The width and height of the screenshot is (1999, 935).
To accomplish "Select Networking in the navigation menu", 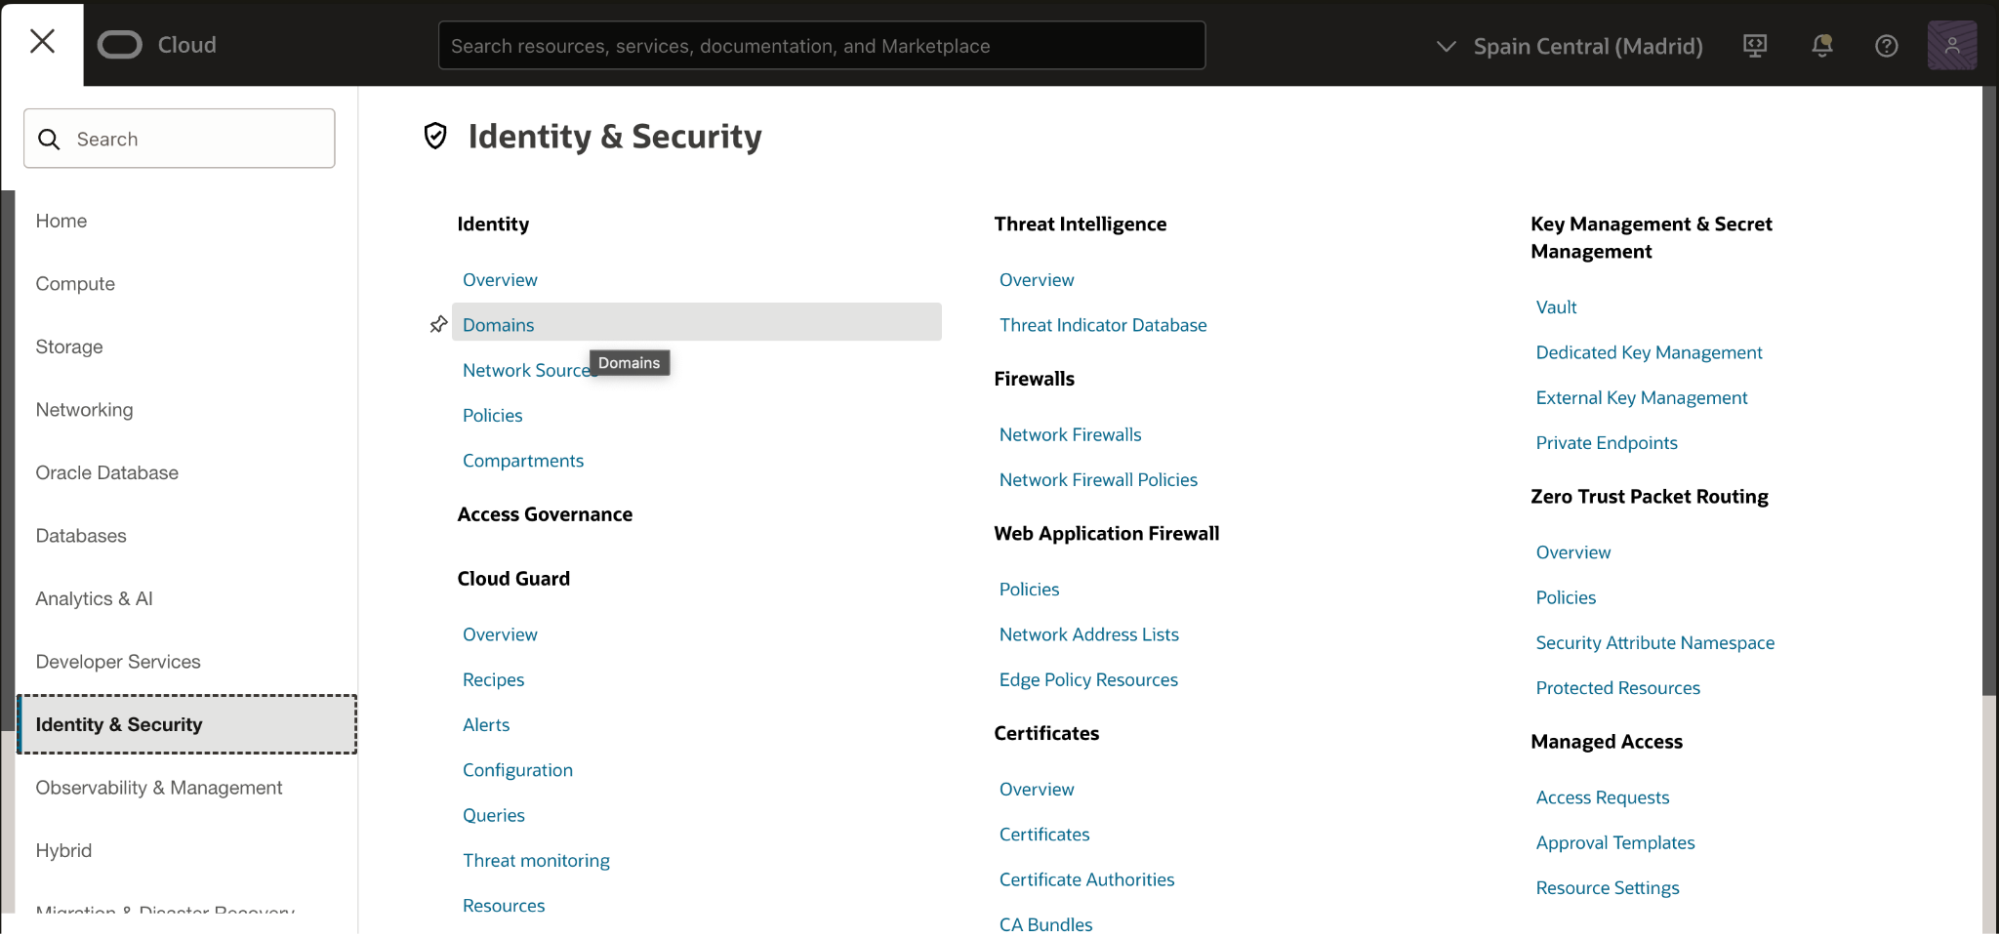I will pyautogui.click(x=84, y=410).
